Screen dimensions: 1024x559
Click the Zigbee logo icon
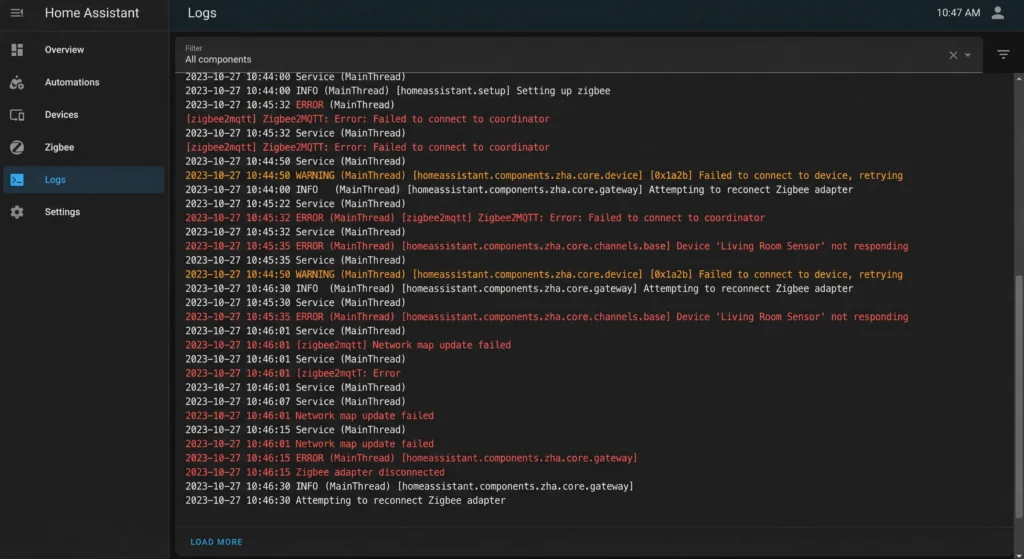point(17,148)
